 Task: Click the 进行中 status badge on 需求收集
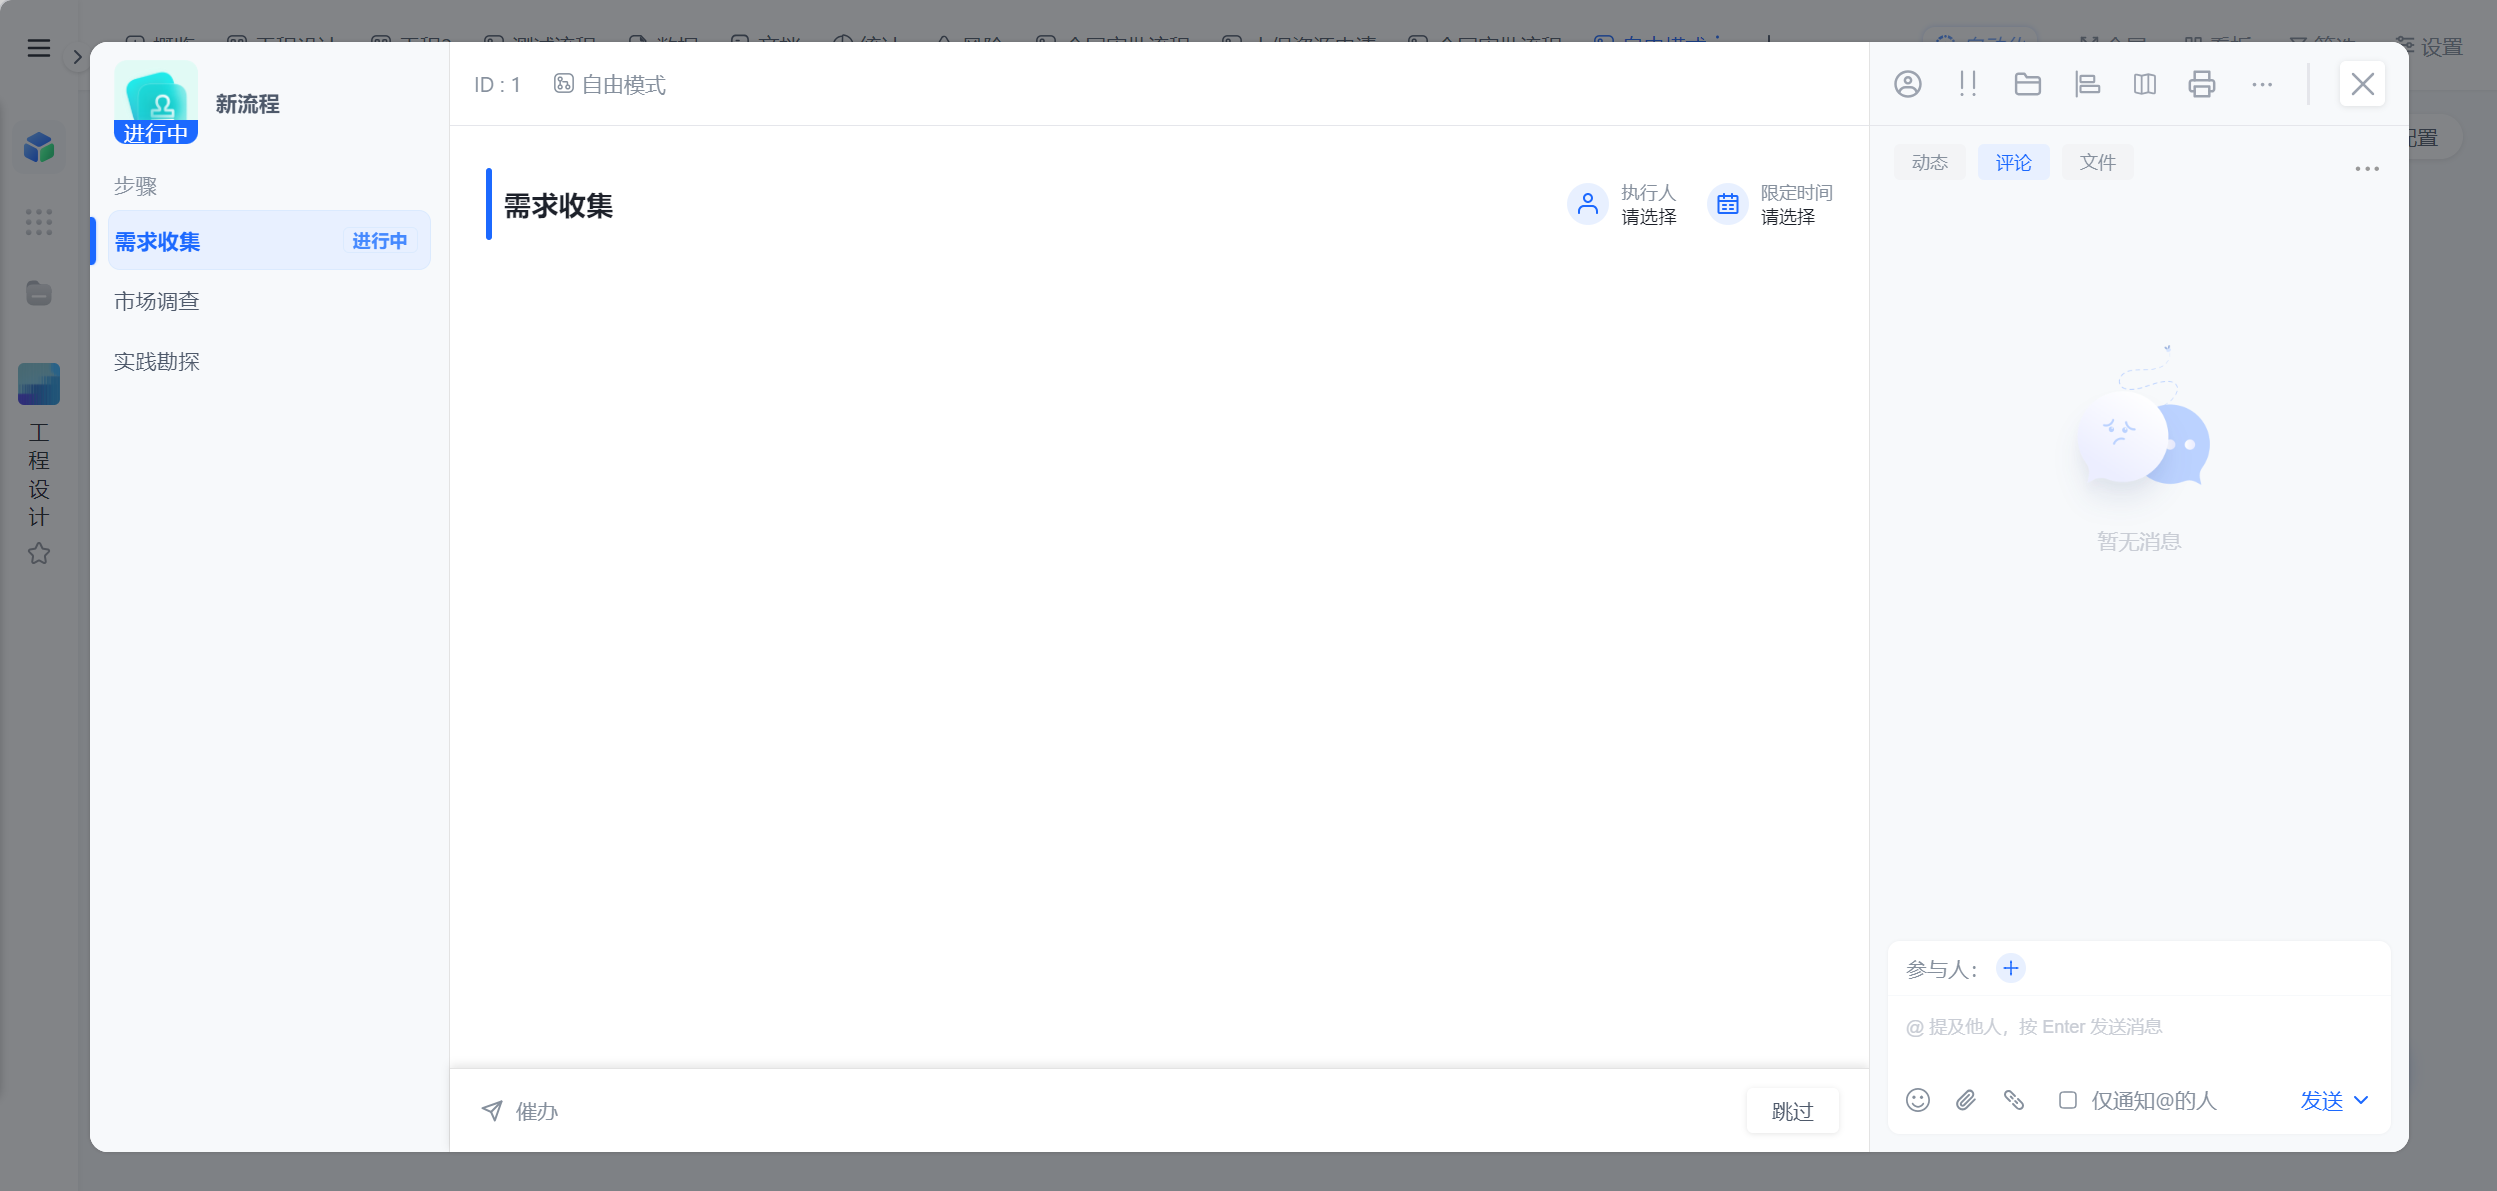coord(379,241)
